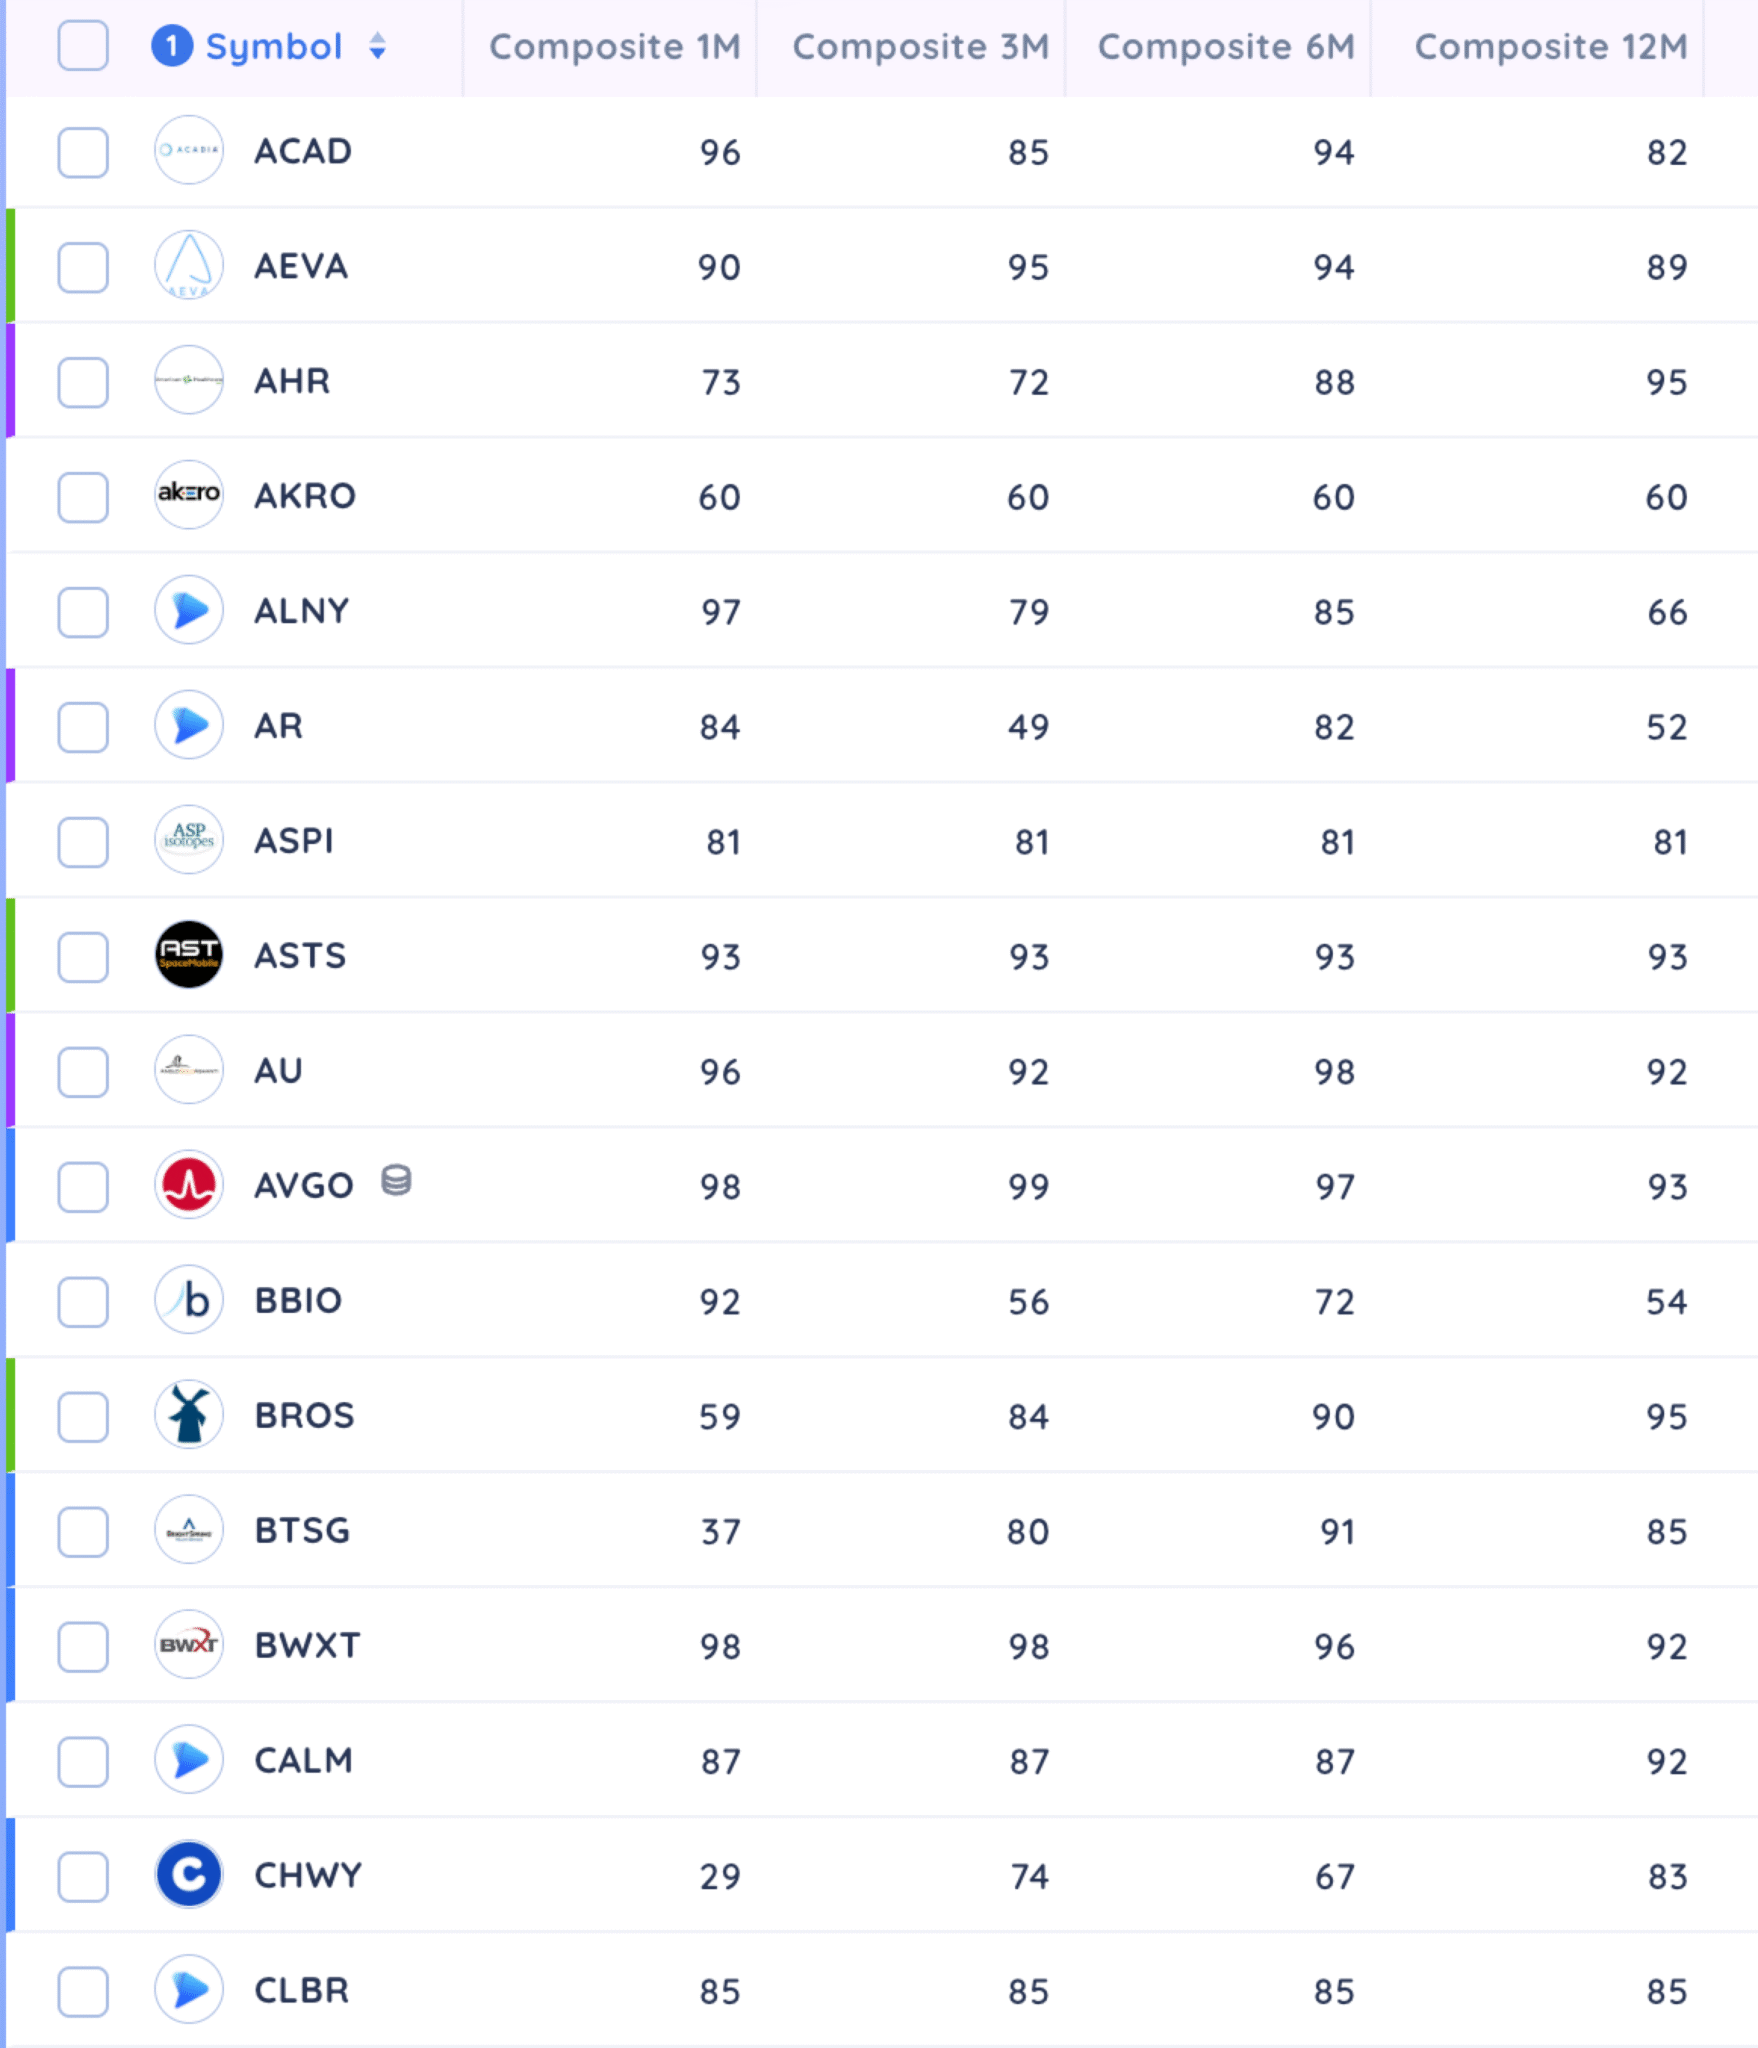This screenshot has height=2048, width=1758.
Task: Select the AEVA logo icon
Action: pos(188,266)
